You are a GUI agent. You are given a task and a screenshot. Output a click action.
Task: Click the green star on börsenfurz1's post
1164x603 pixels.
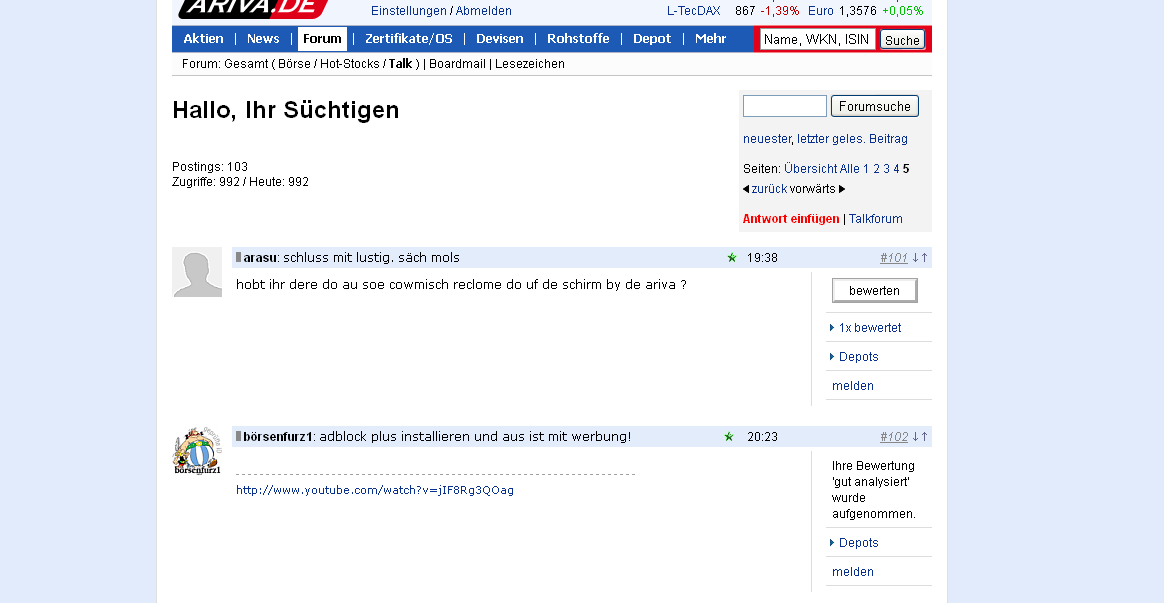(x=729, y=437)
